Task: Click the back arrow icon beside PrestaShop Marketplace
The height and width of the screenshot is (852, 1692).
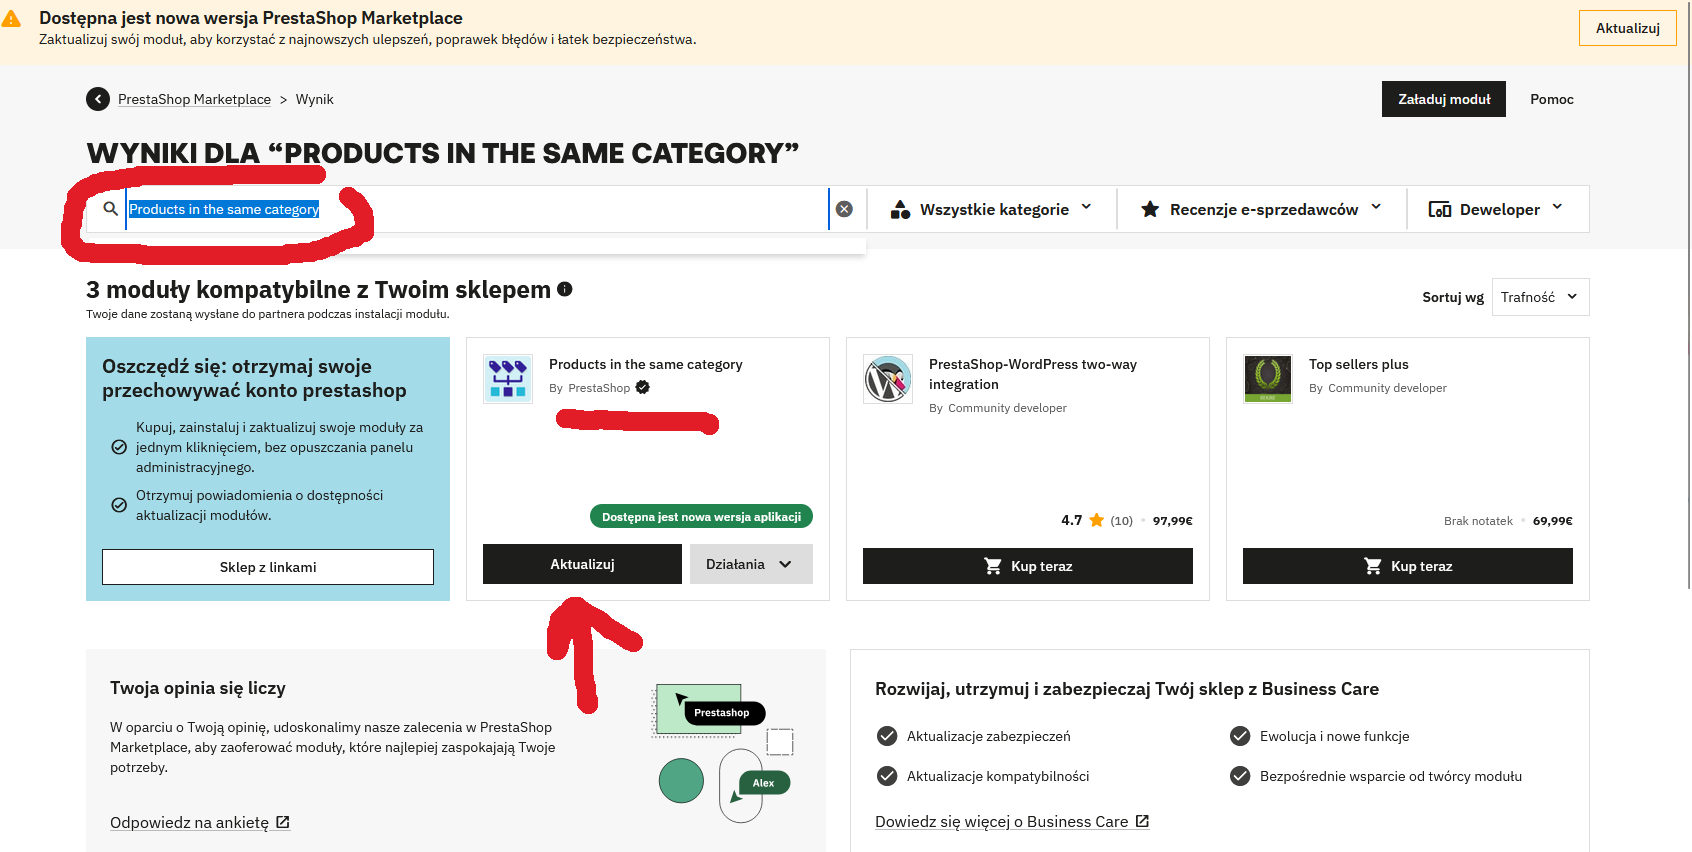Action: tap(98, 99)
